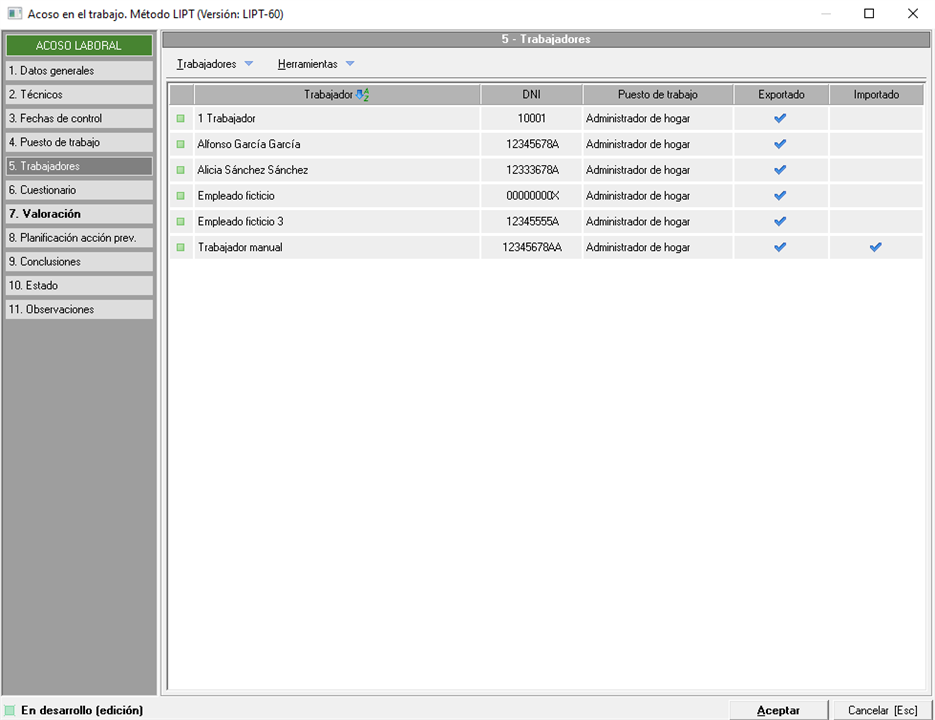Toggle Exportado checkmark for Empleado ficticio
Image resolution: width=935 pixels, height=720 pixels.
coord(780,196)
